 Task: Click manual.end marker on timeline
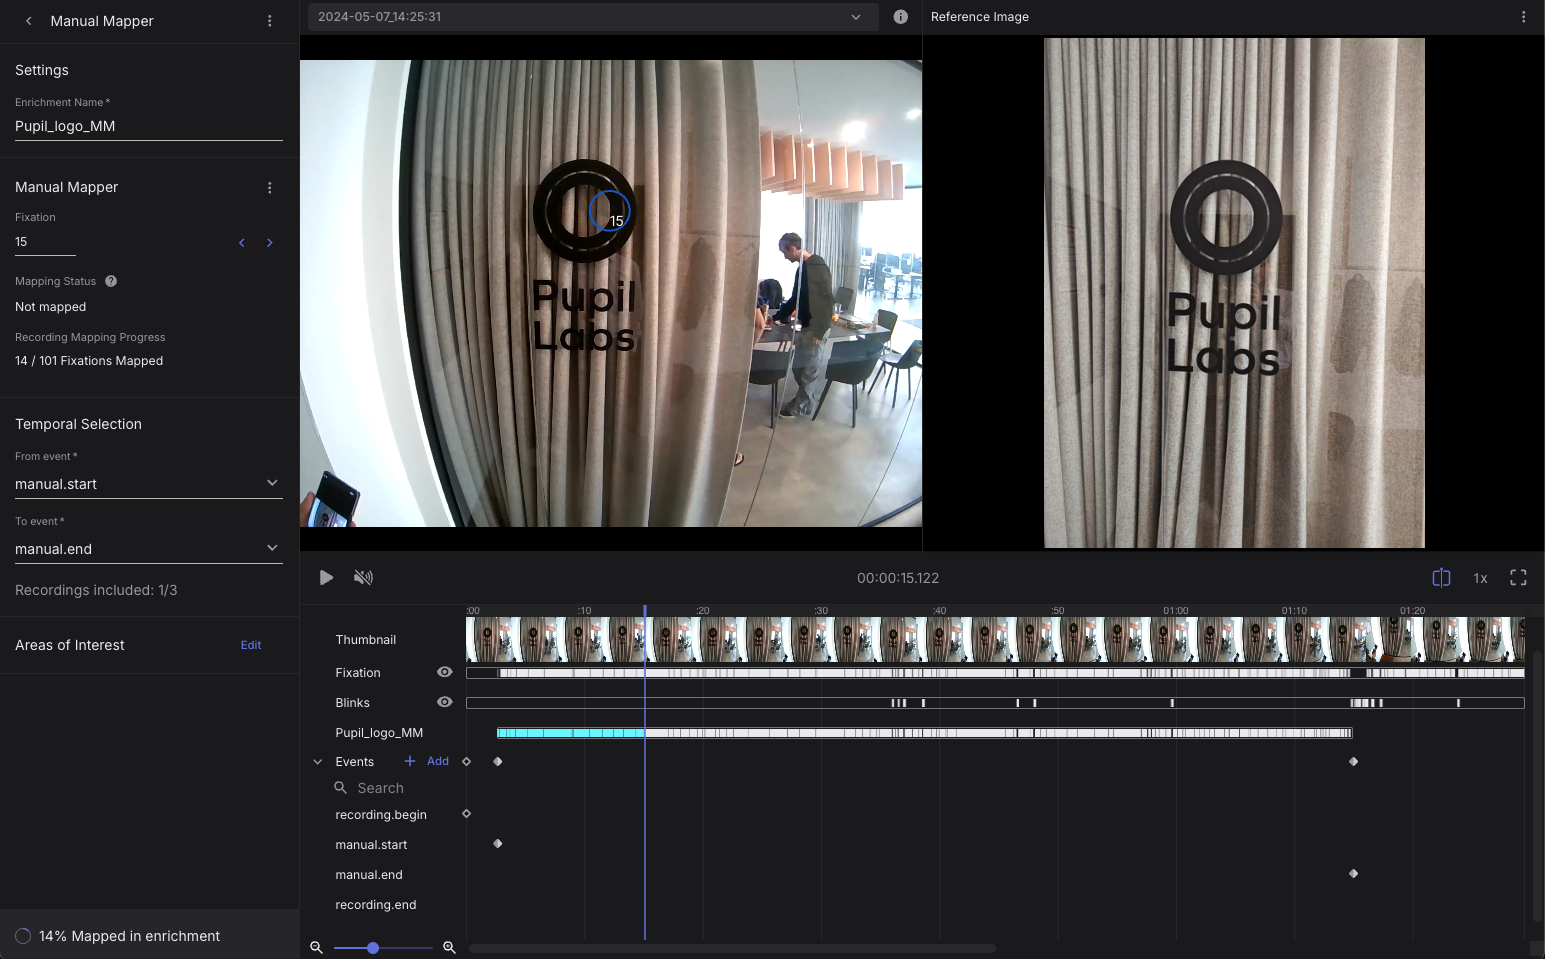[x=1353, y=874]
